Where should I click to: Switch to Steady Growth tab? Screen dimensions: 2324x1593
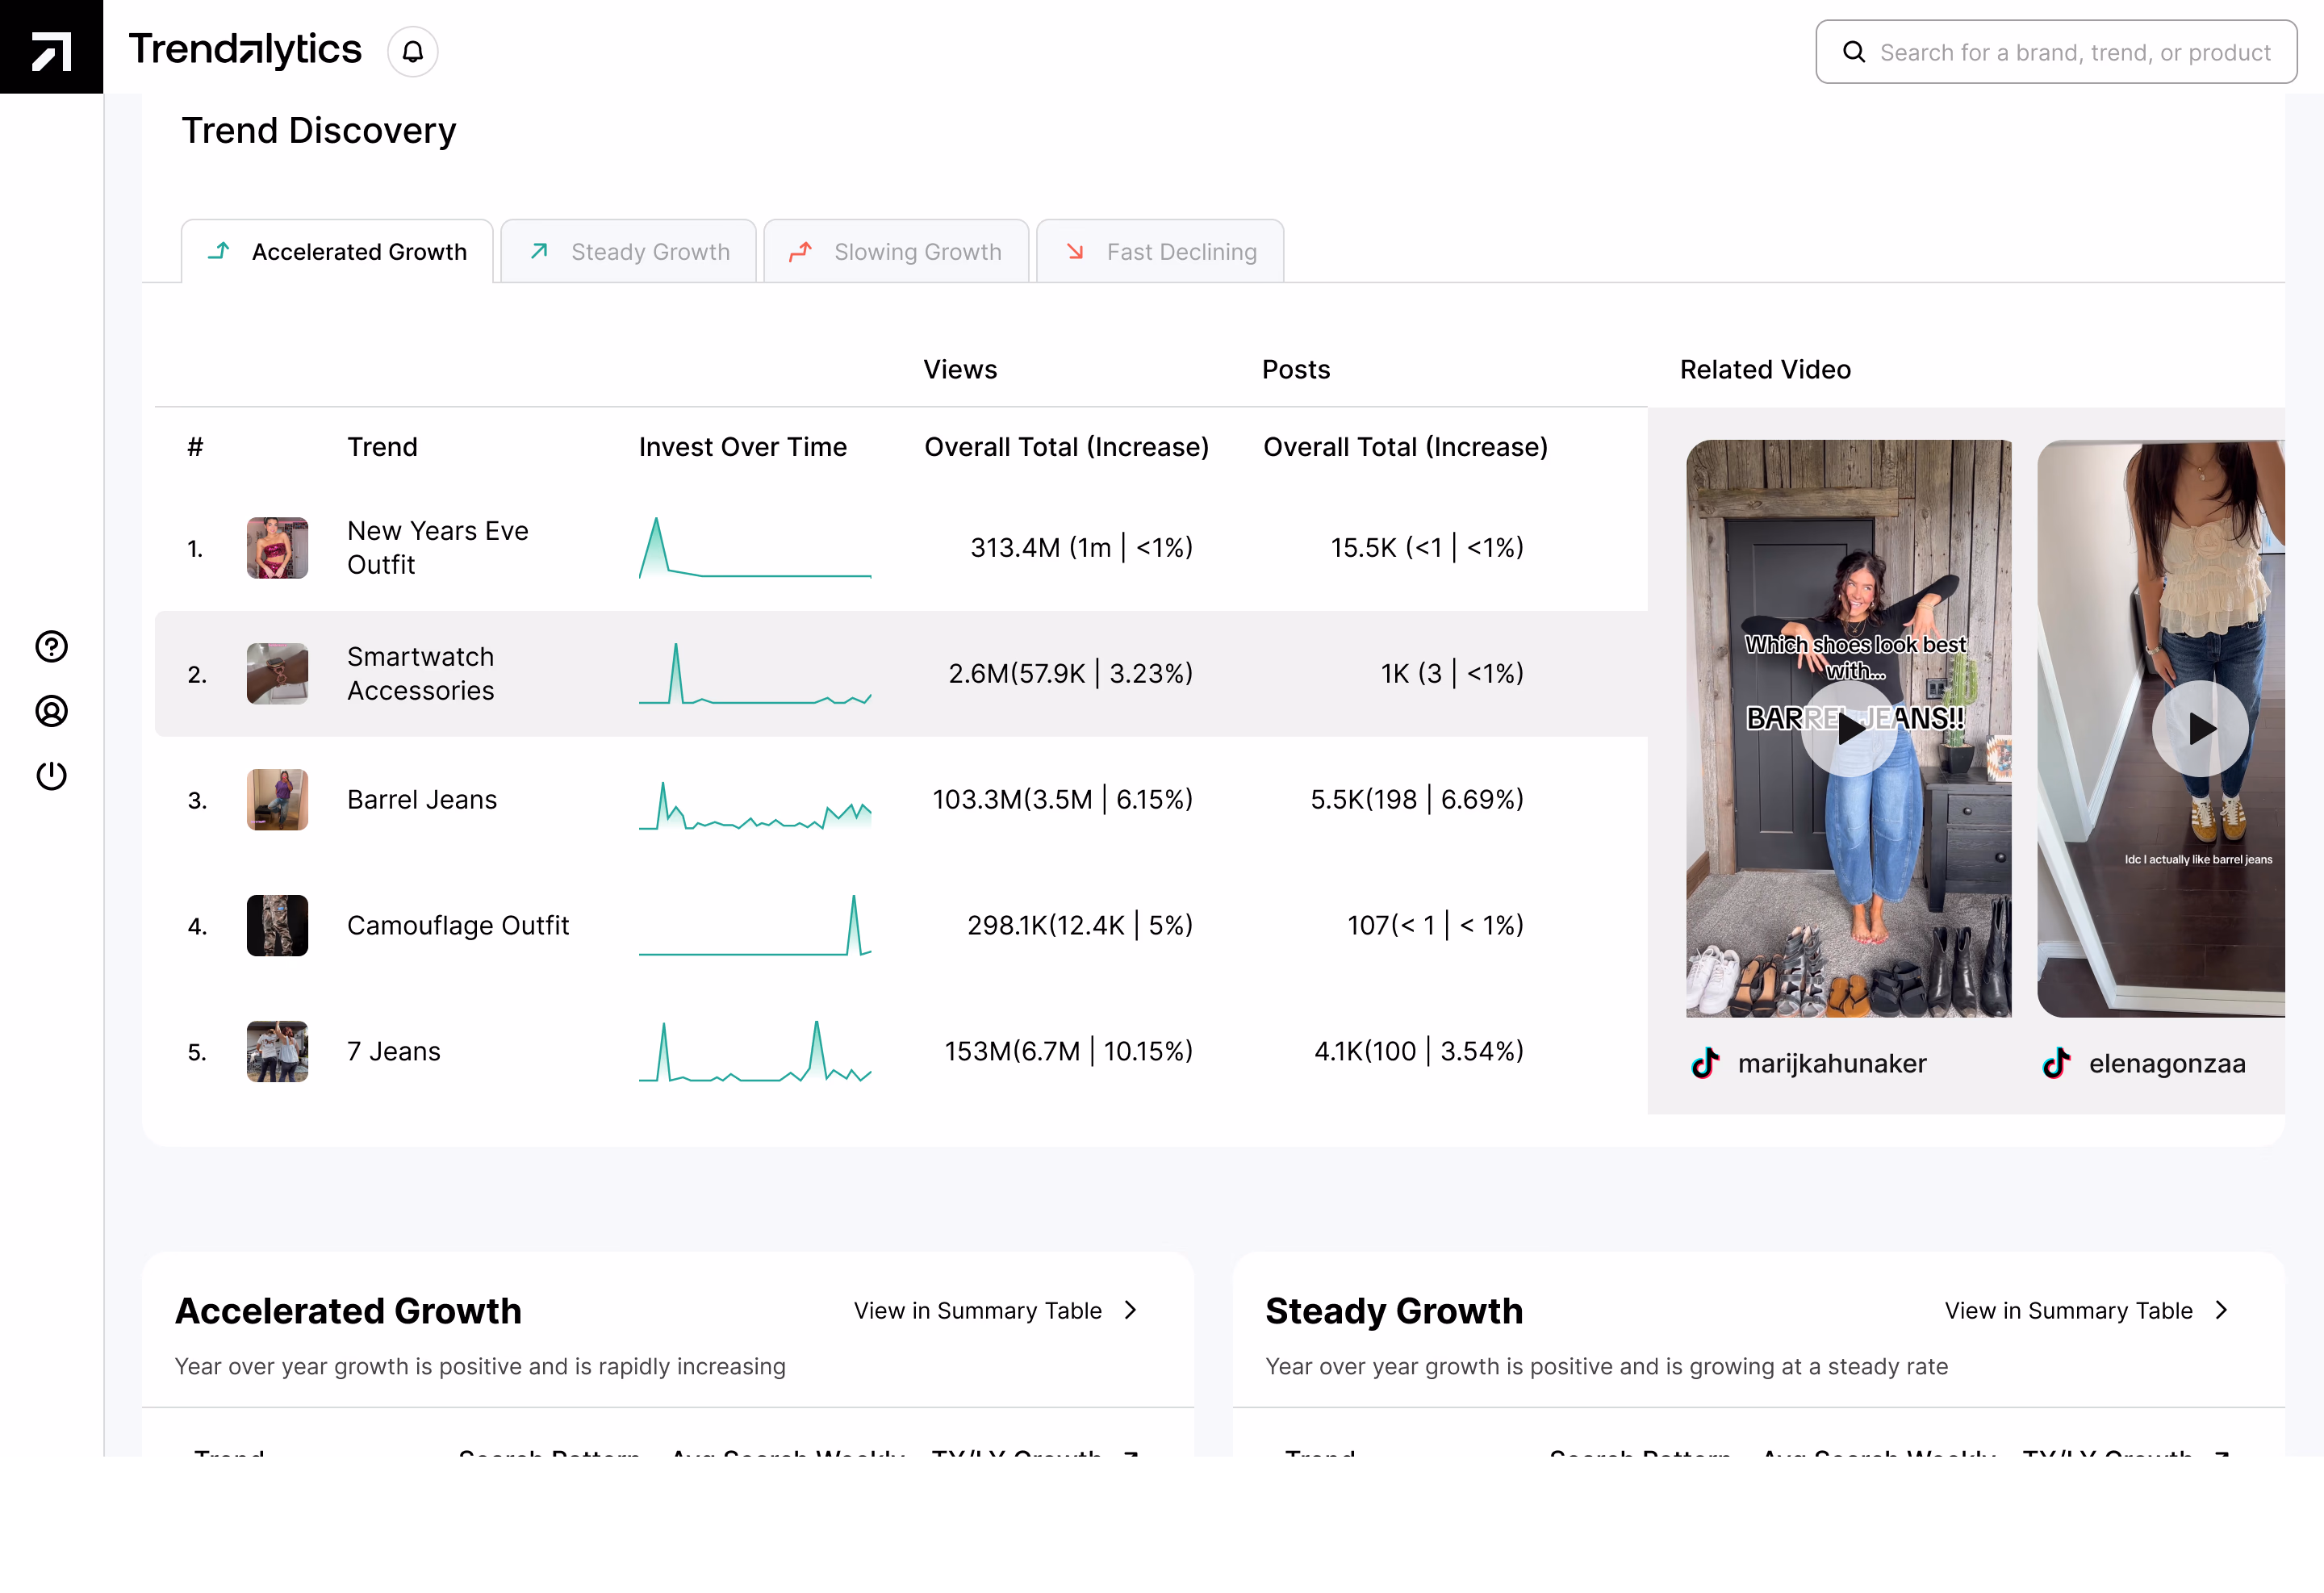pos(629,252)
